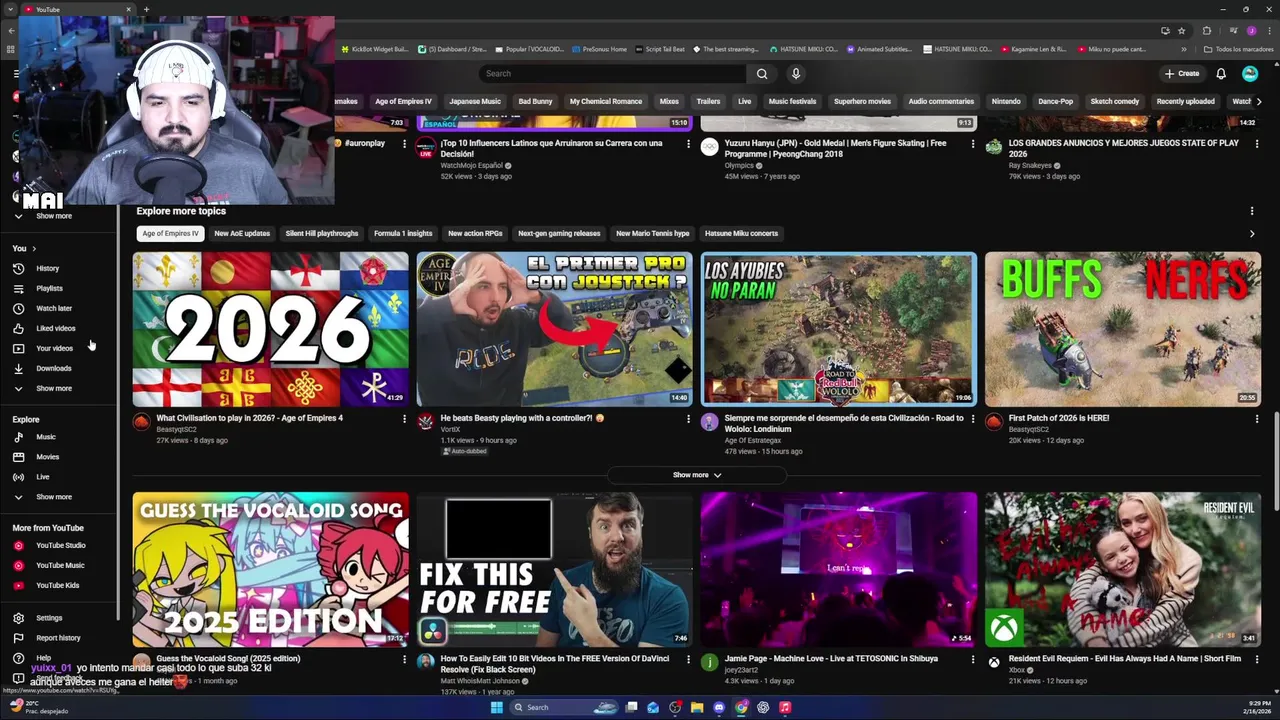Open the 'Script Tail Beat' bookmark
Viewport: 1280px width, 720px height.
[x=659, y=49]
